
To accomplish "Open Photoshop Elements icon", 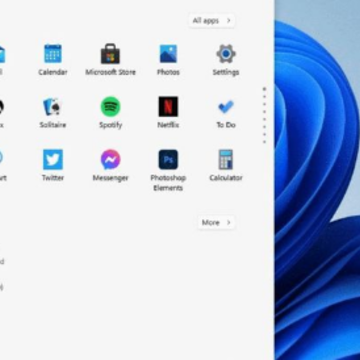I will tap(168, 159).
